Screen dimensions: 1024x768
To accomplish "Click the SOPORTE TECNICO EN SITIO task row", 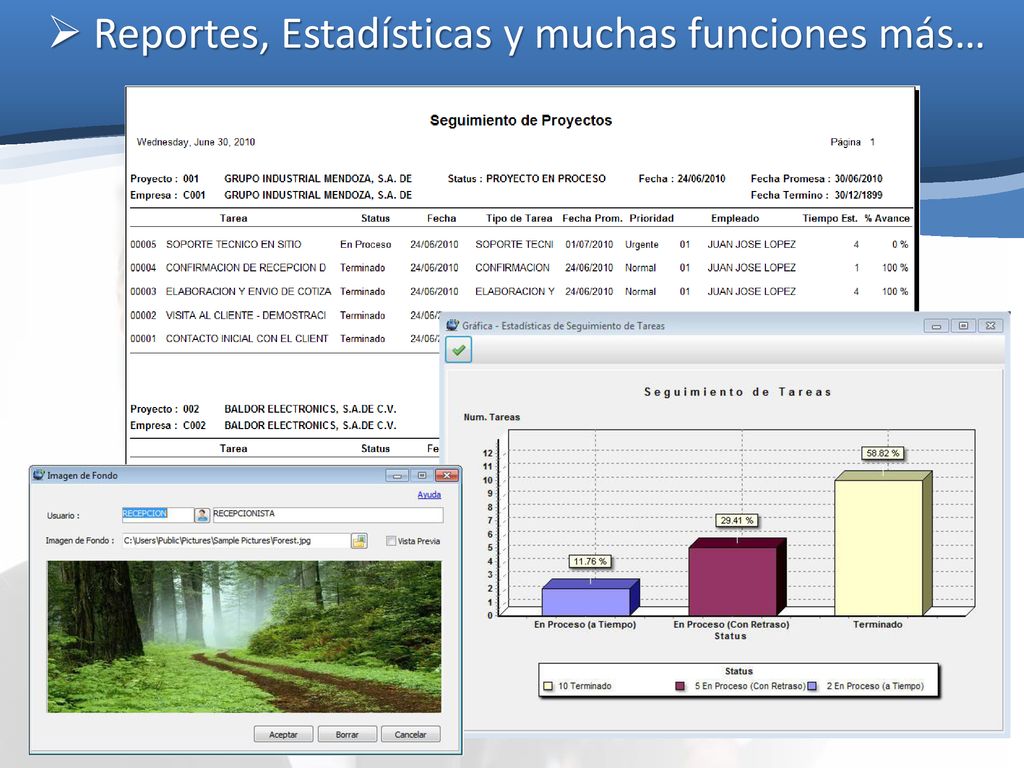I will click(x=519, y=244).
